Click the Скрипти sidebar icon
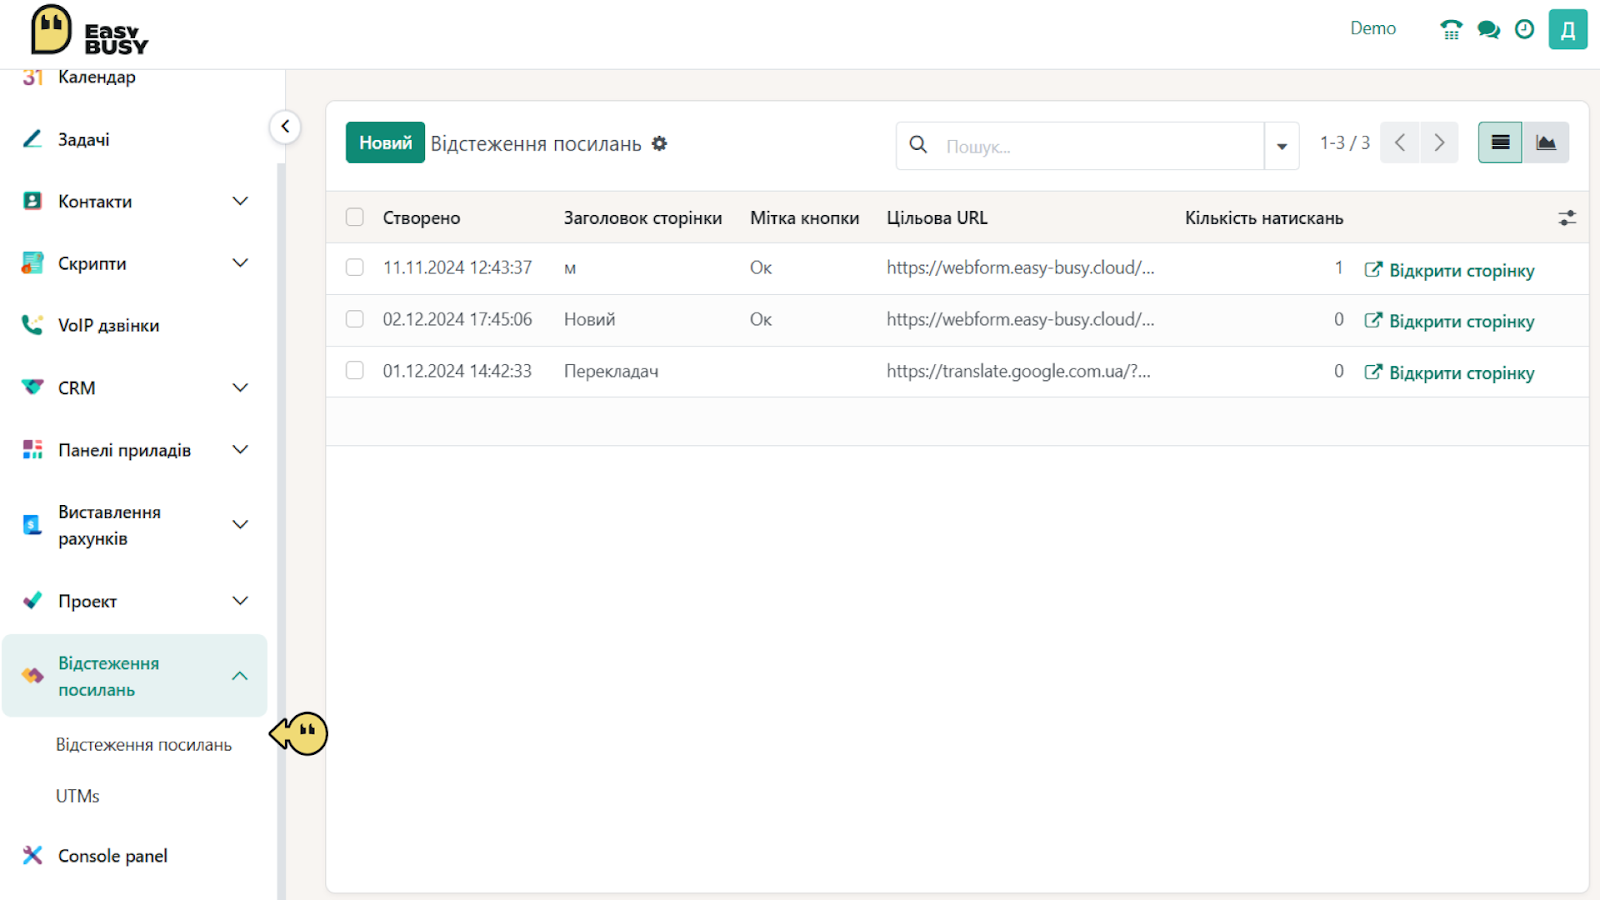 [33, 263]
